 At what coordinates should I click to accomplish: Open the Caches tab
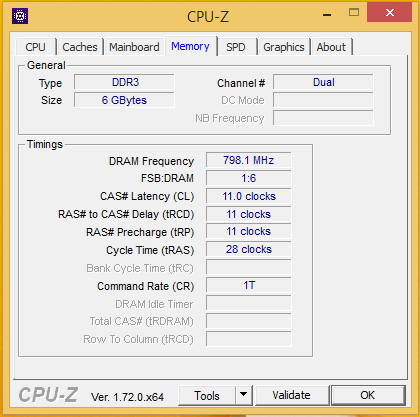pos(80,47)
